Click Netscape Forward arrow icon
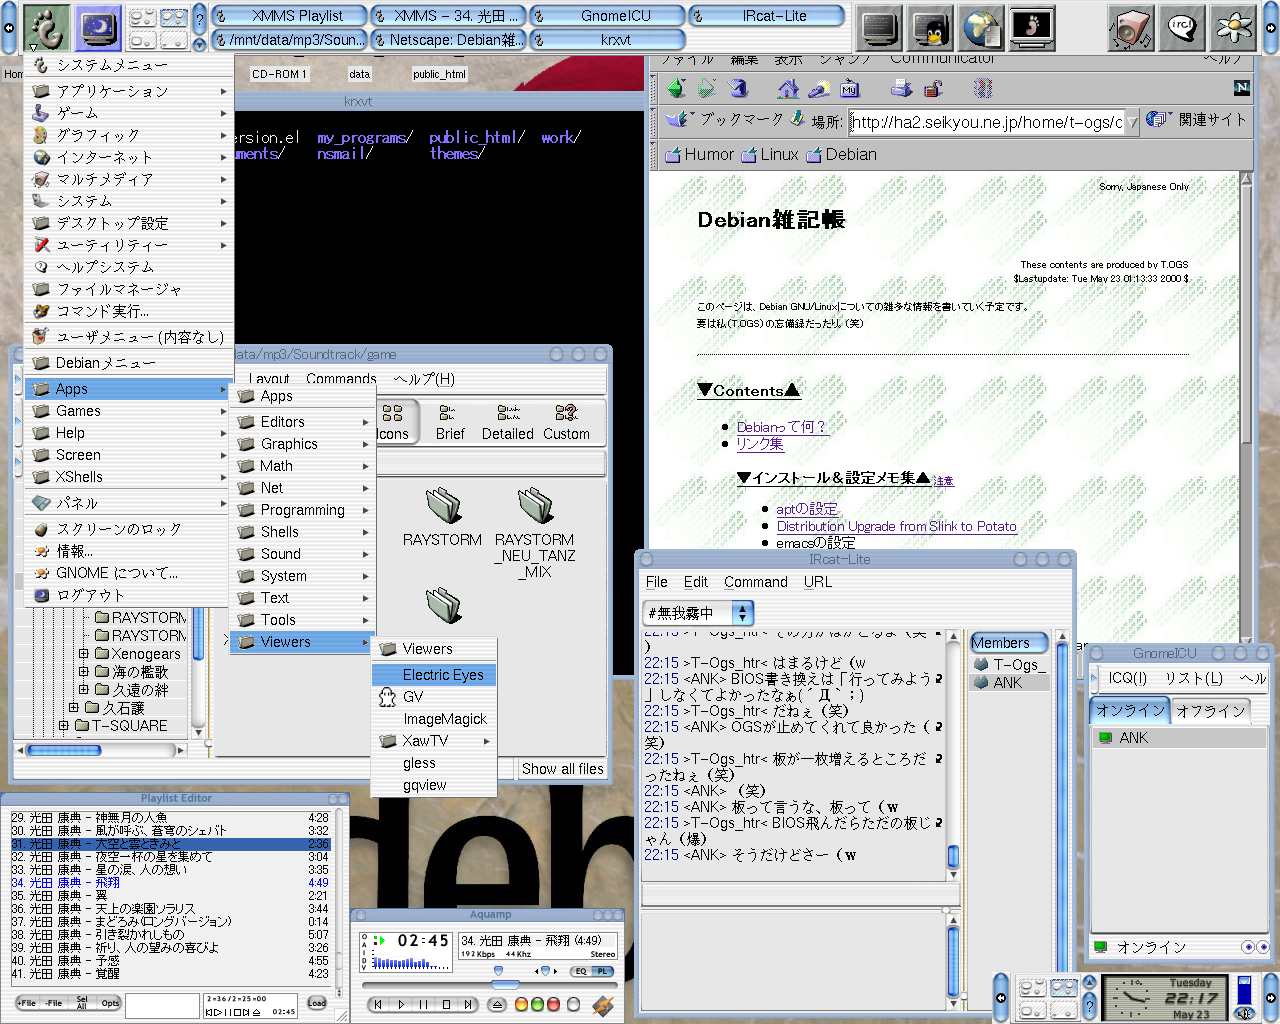 707,89
